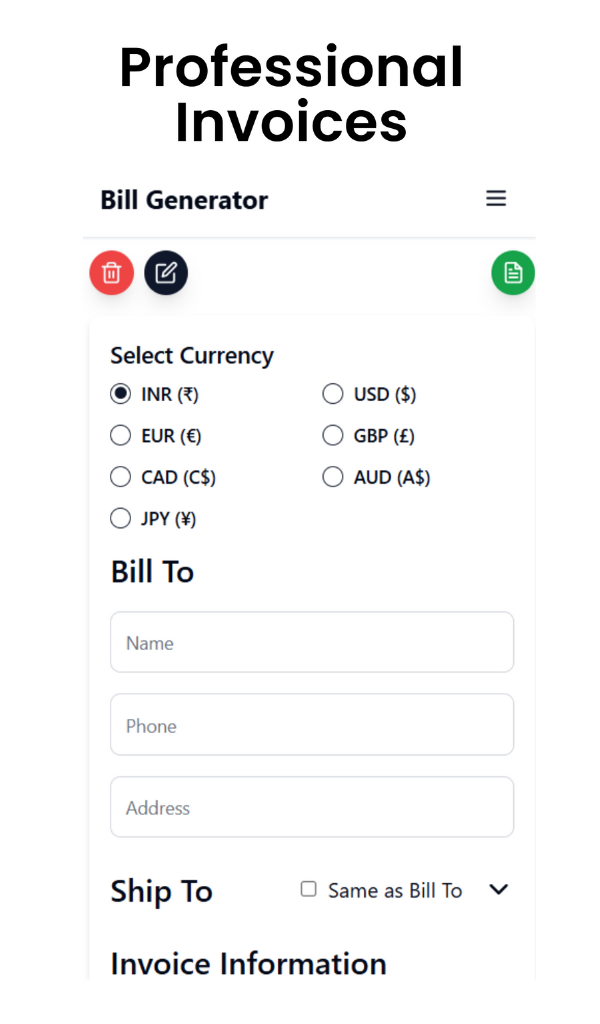Click the Phone input field
Screen dimensions: 600x1024
(x=312, y=724)
